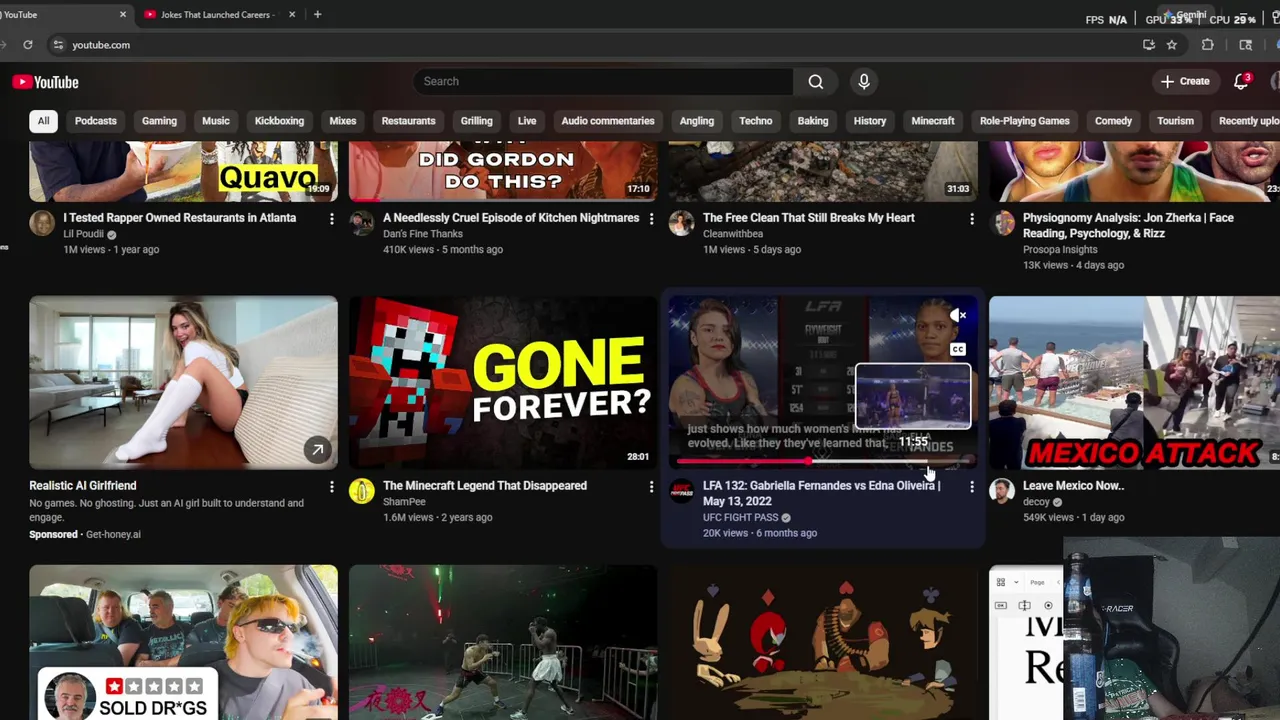1280x720 pixels.
Task: Select the Baking filter chip
Action: click(813, 121)
